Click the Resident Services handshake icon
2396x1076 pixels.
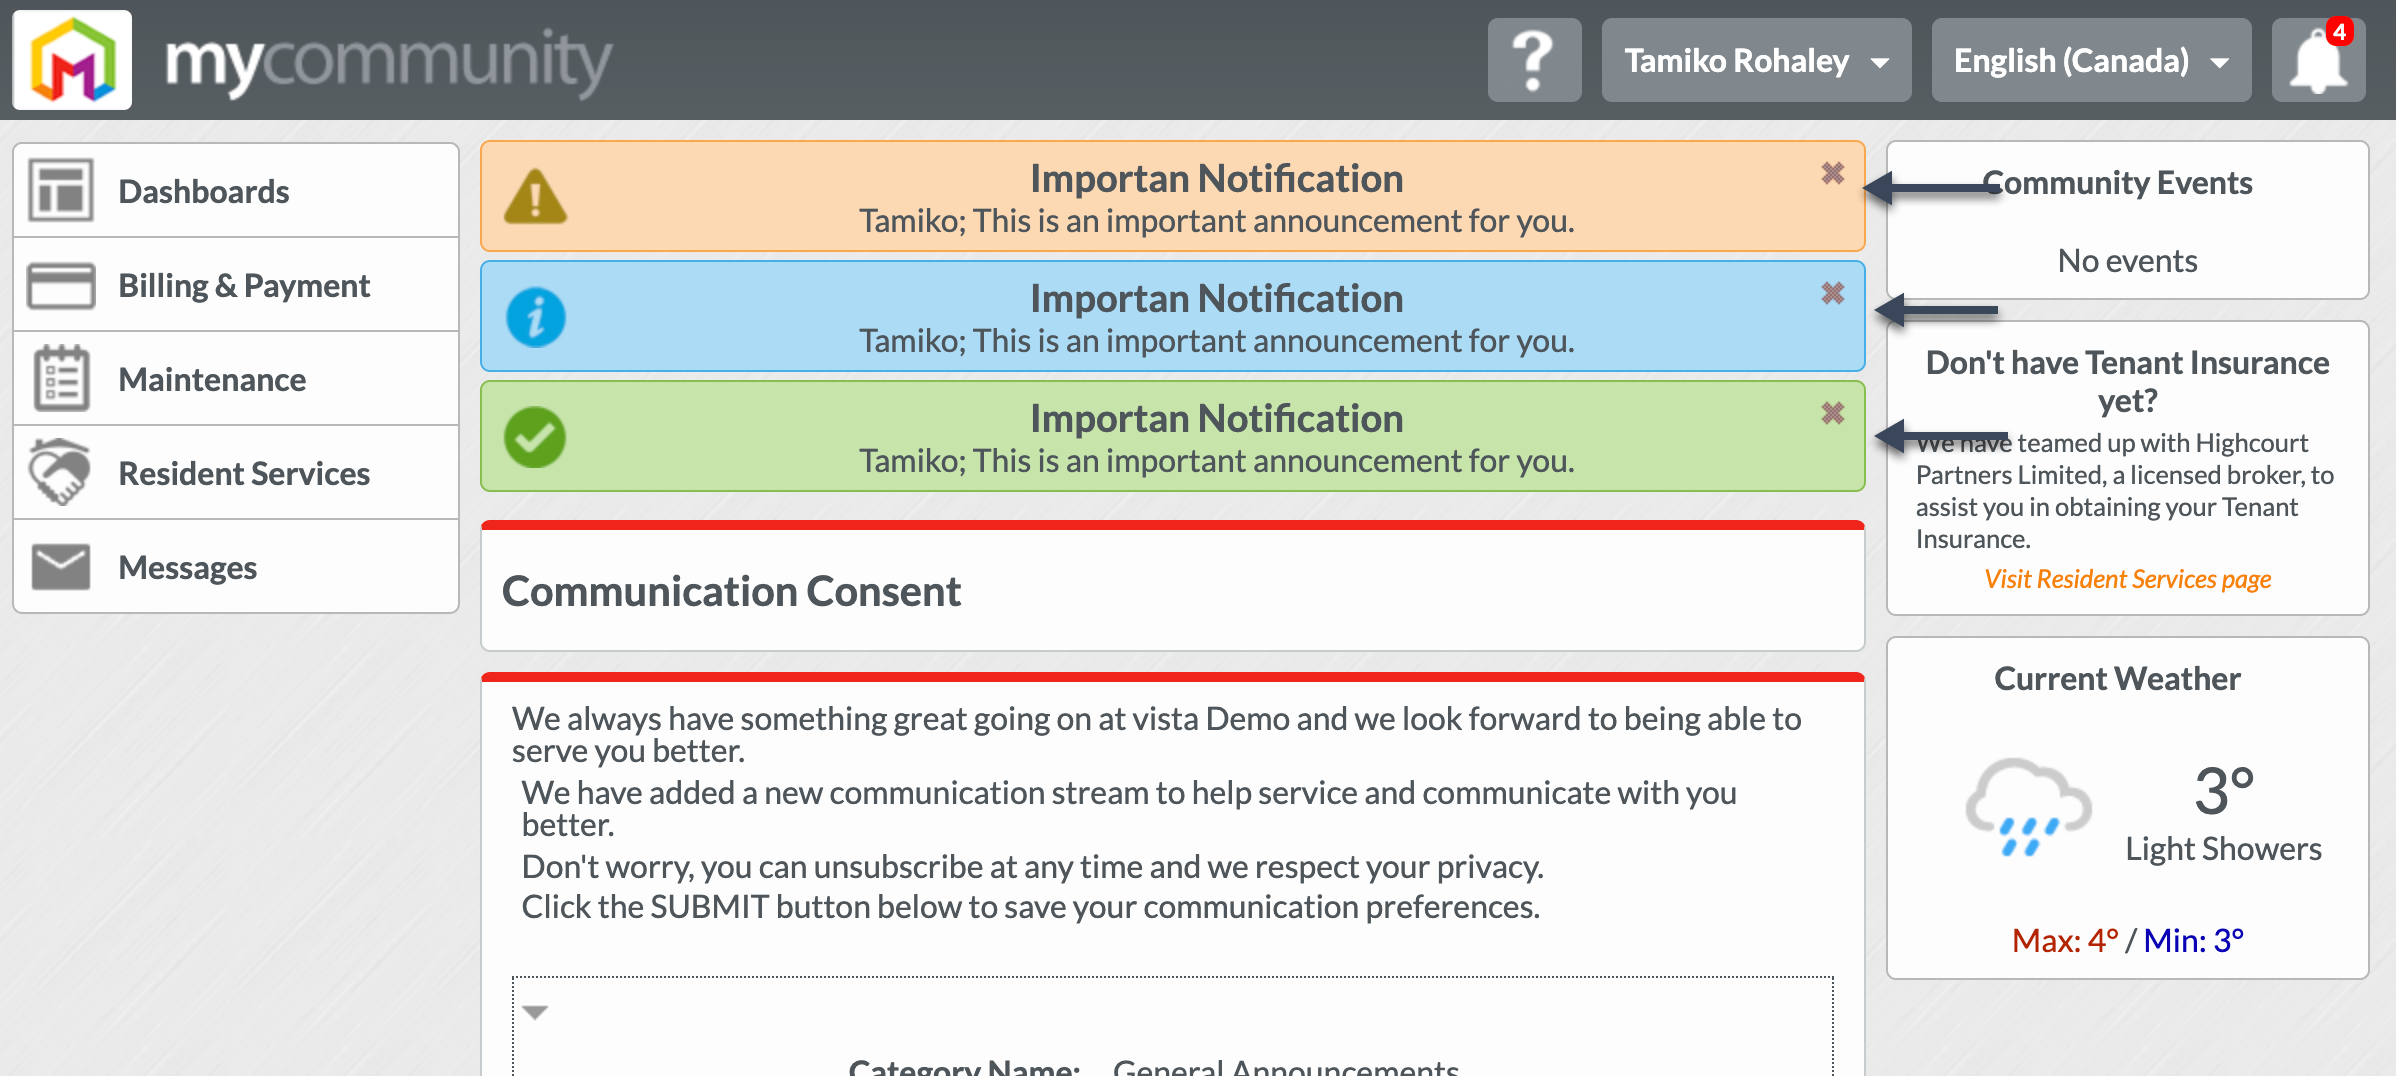(x=59, y=472)
